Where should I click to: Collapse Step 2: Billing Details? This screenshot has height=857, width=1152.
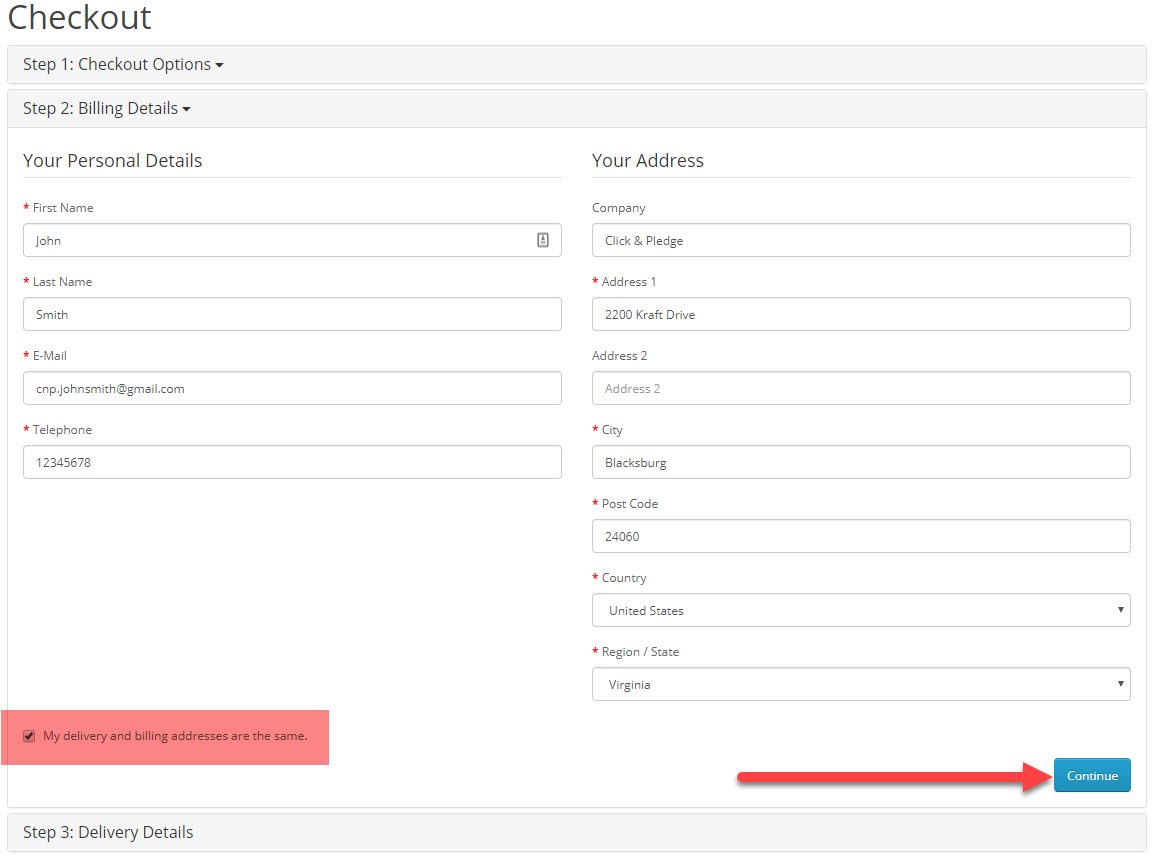coord(107,109)
